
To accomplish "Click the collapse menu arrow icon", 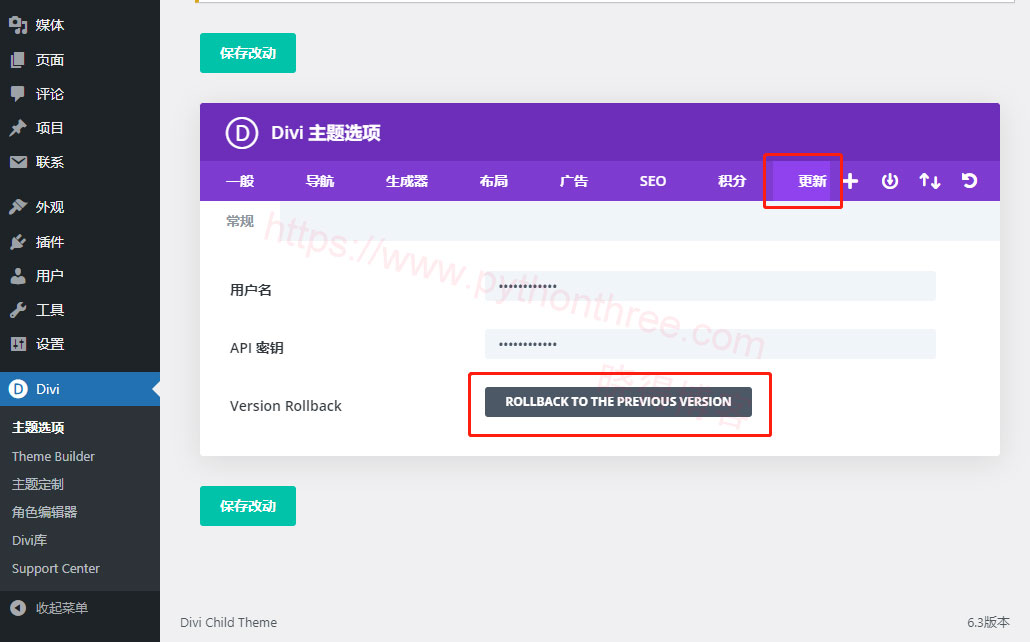I will click(18, 608).
